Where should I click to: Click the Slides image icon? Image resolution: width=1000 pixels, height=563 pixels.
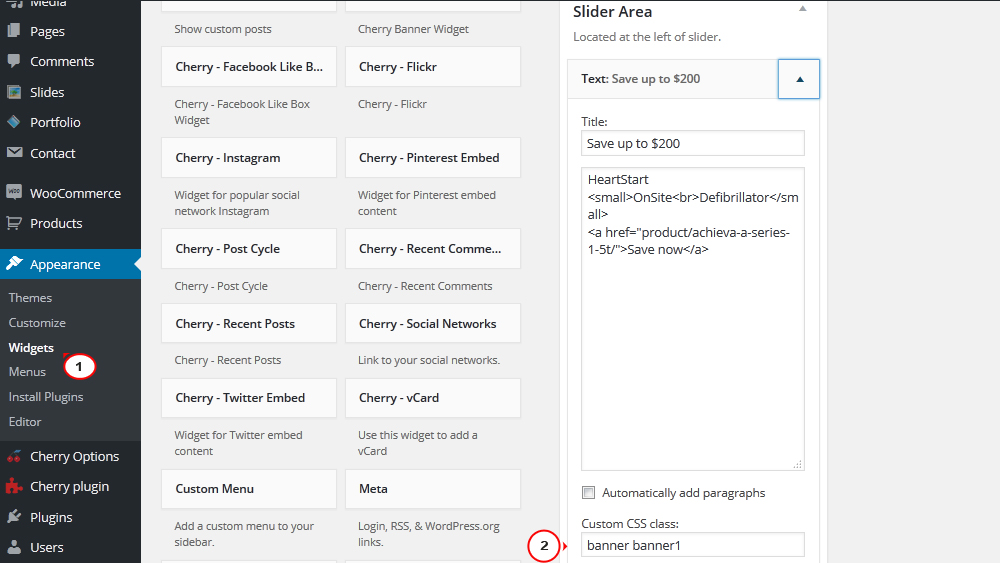(x=14, y=92)
